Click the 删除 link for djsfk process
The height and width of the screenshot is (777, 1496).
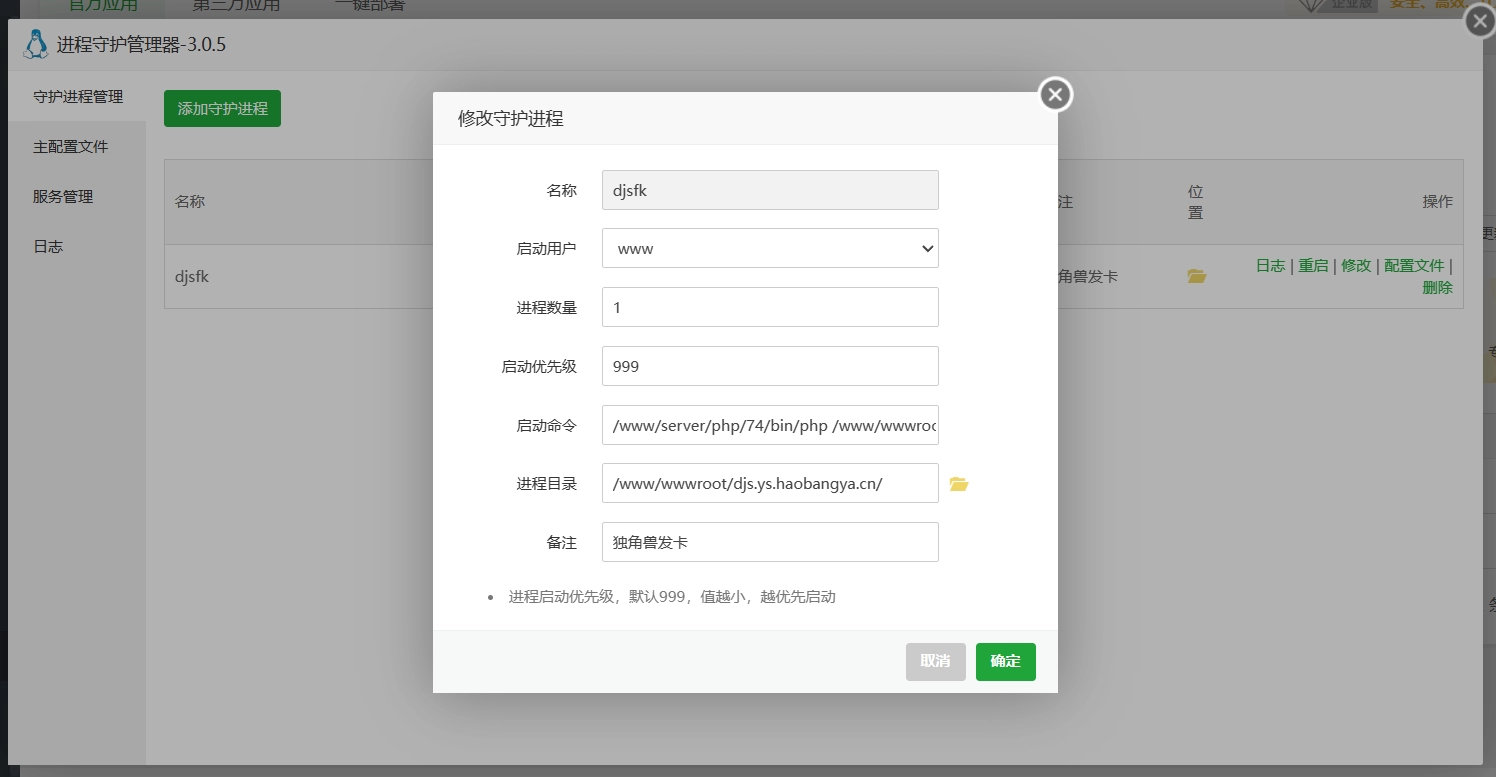pyautogui.click(x=1437, y=287)
